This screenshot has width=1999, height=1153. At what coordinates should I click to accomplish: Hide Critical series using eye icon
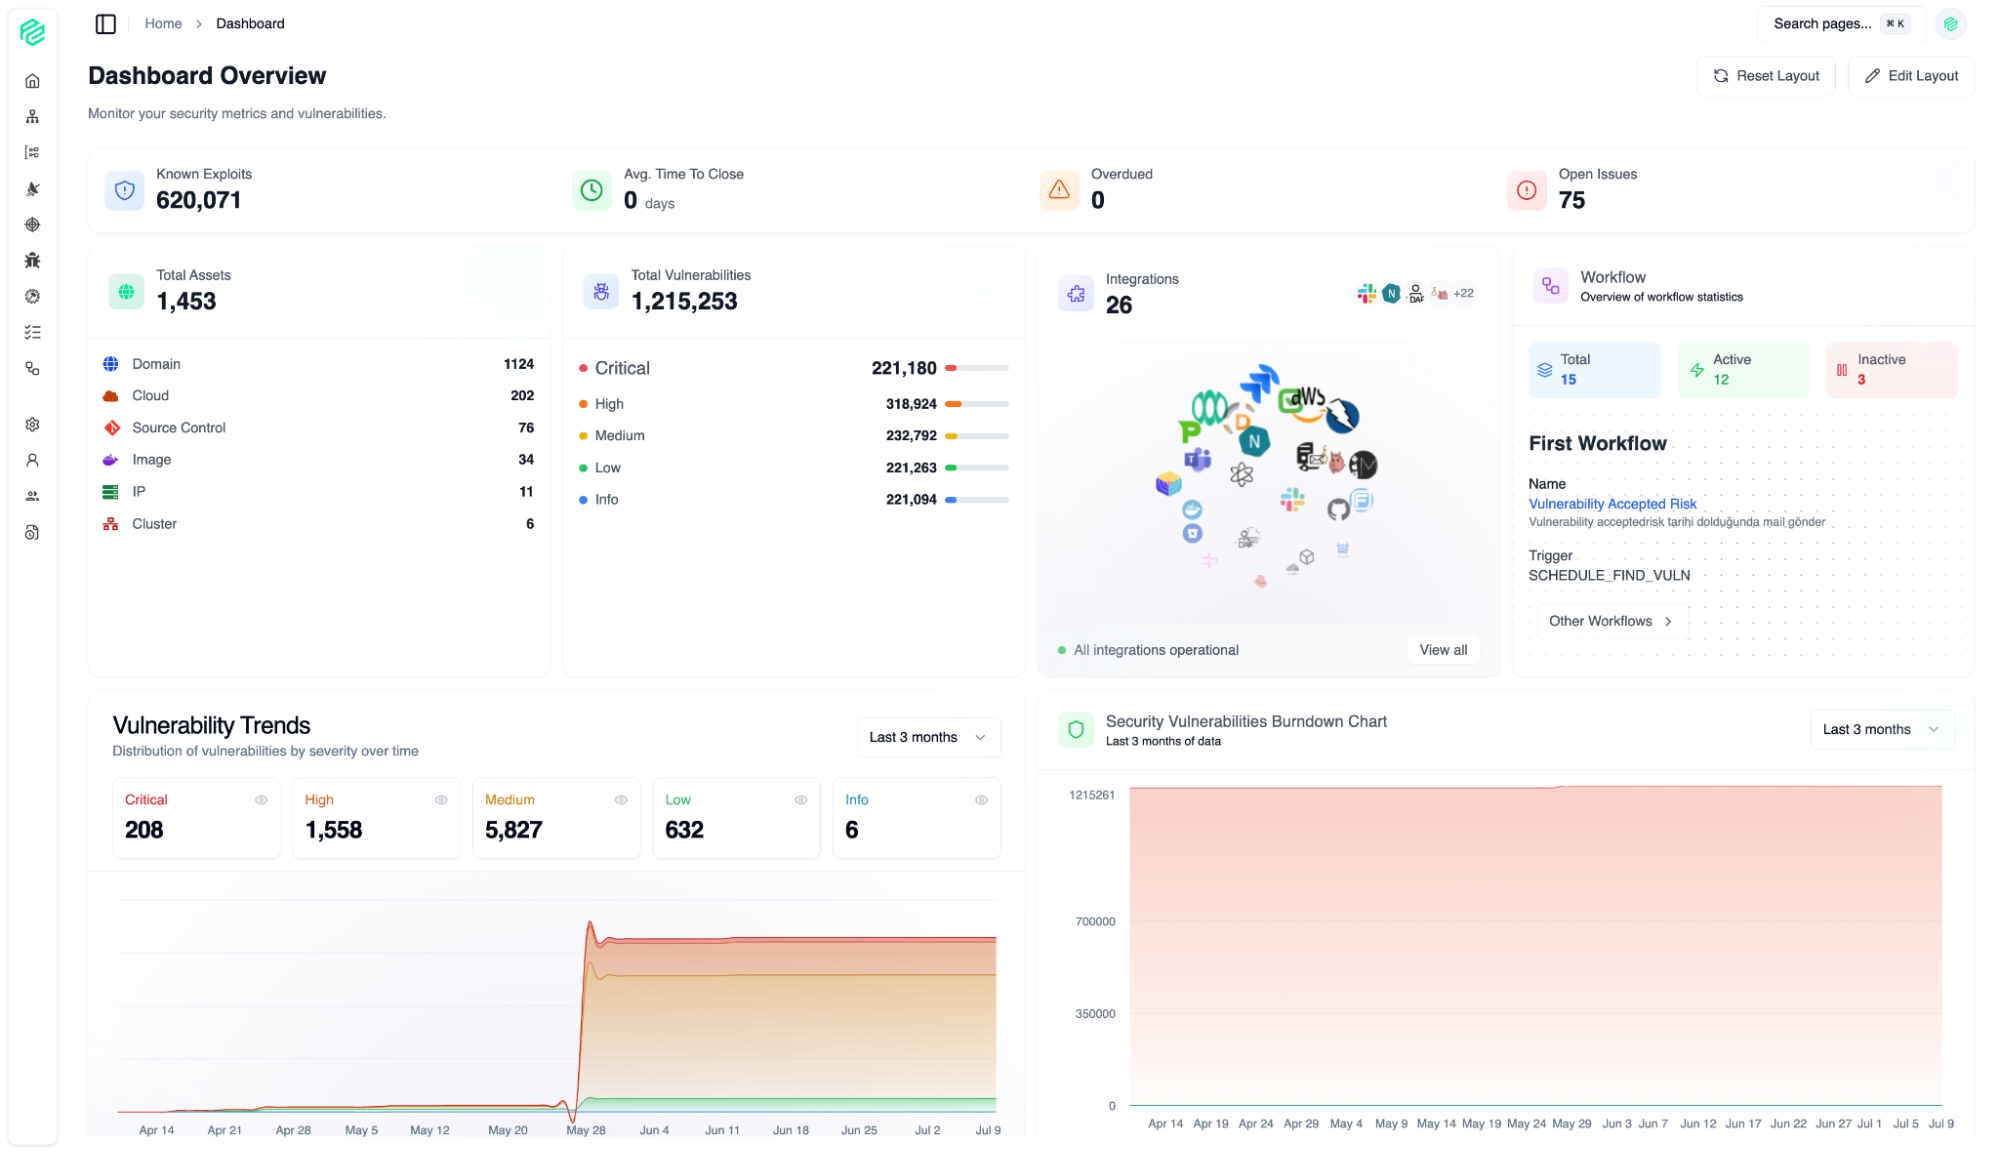[261, 800]
